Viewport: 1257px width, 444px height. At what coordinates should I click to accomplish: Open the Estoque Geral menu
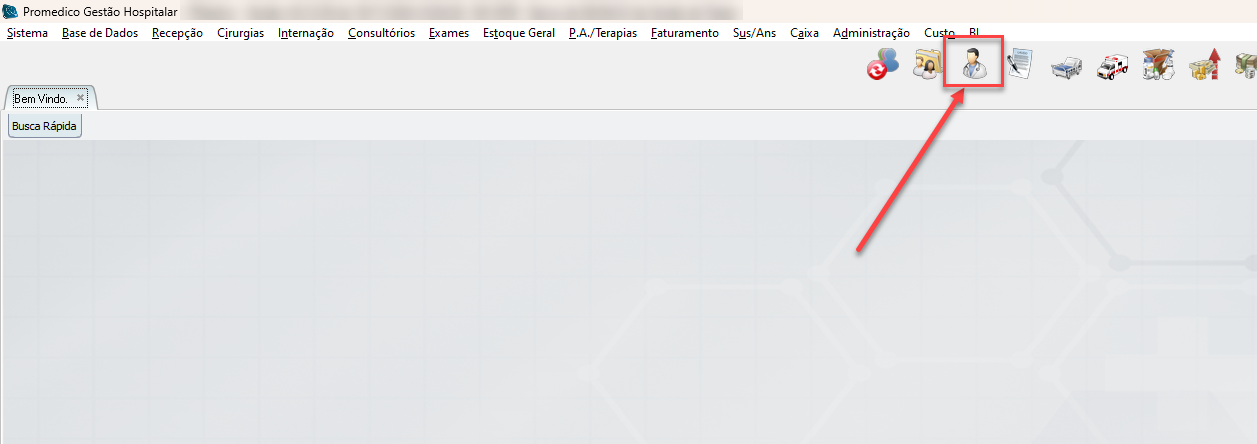pyautogui.click(x=518, y=33)
